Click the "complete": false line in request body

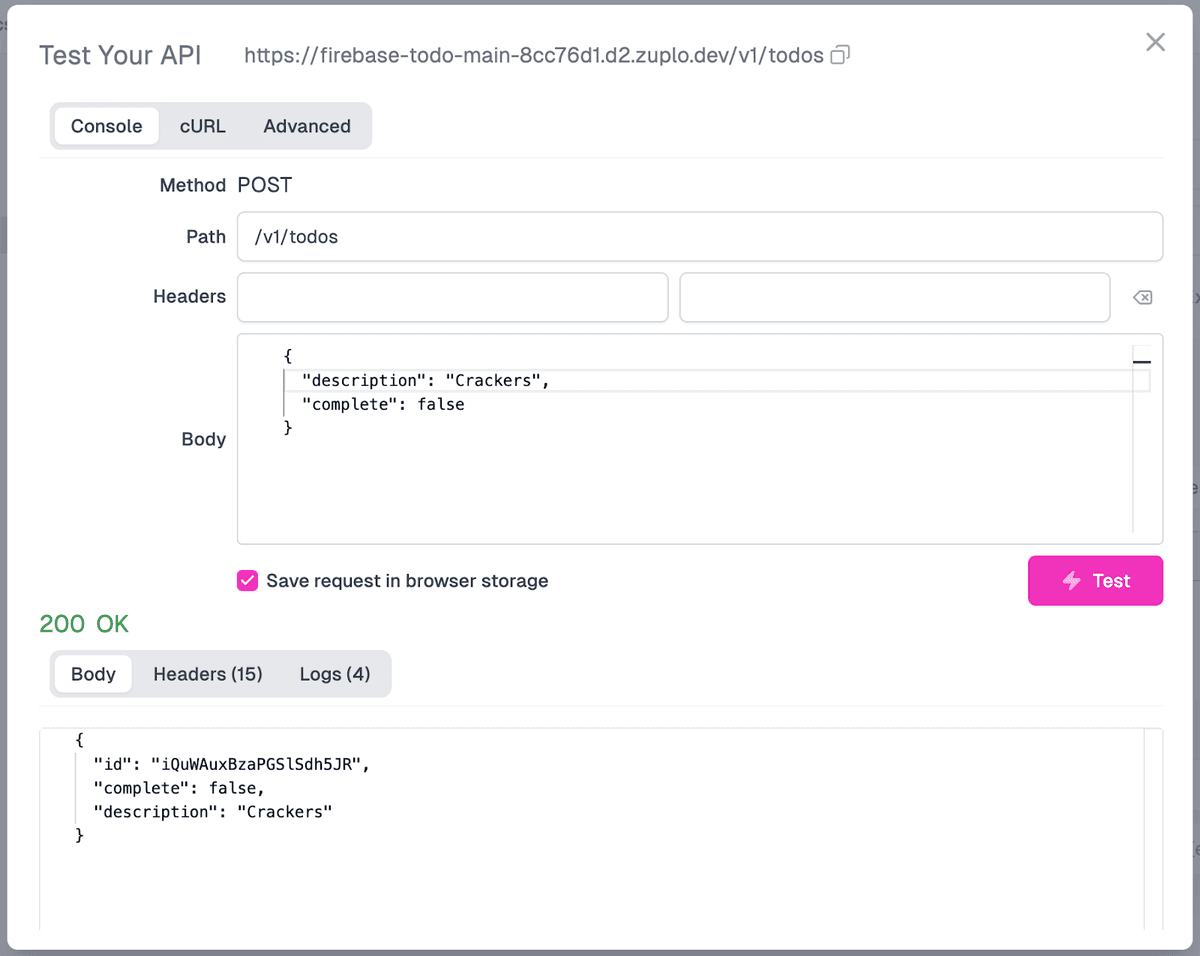click(384, 404)
